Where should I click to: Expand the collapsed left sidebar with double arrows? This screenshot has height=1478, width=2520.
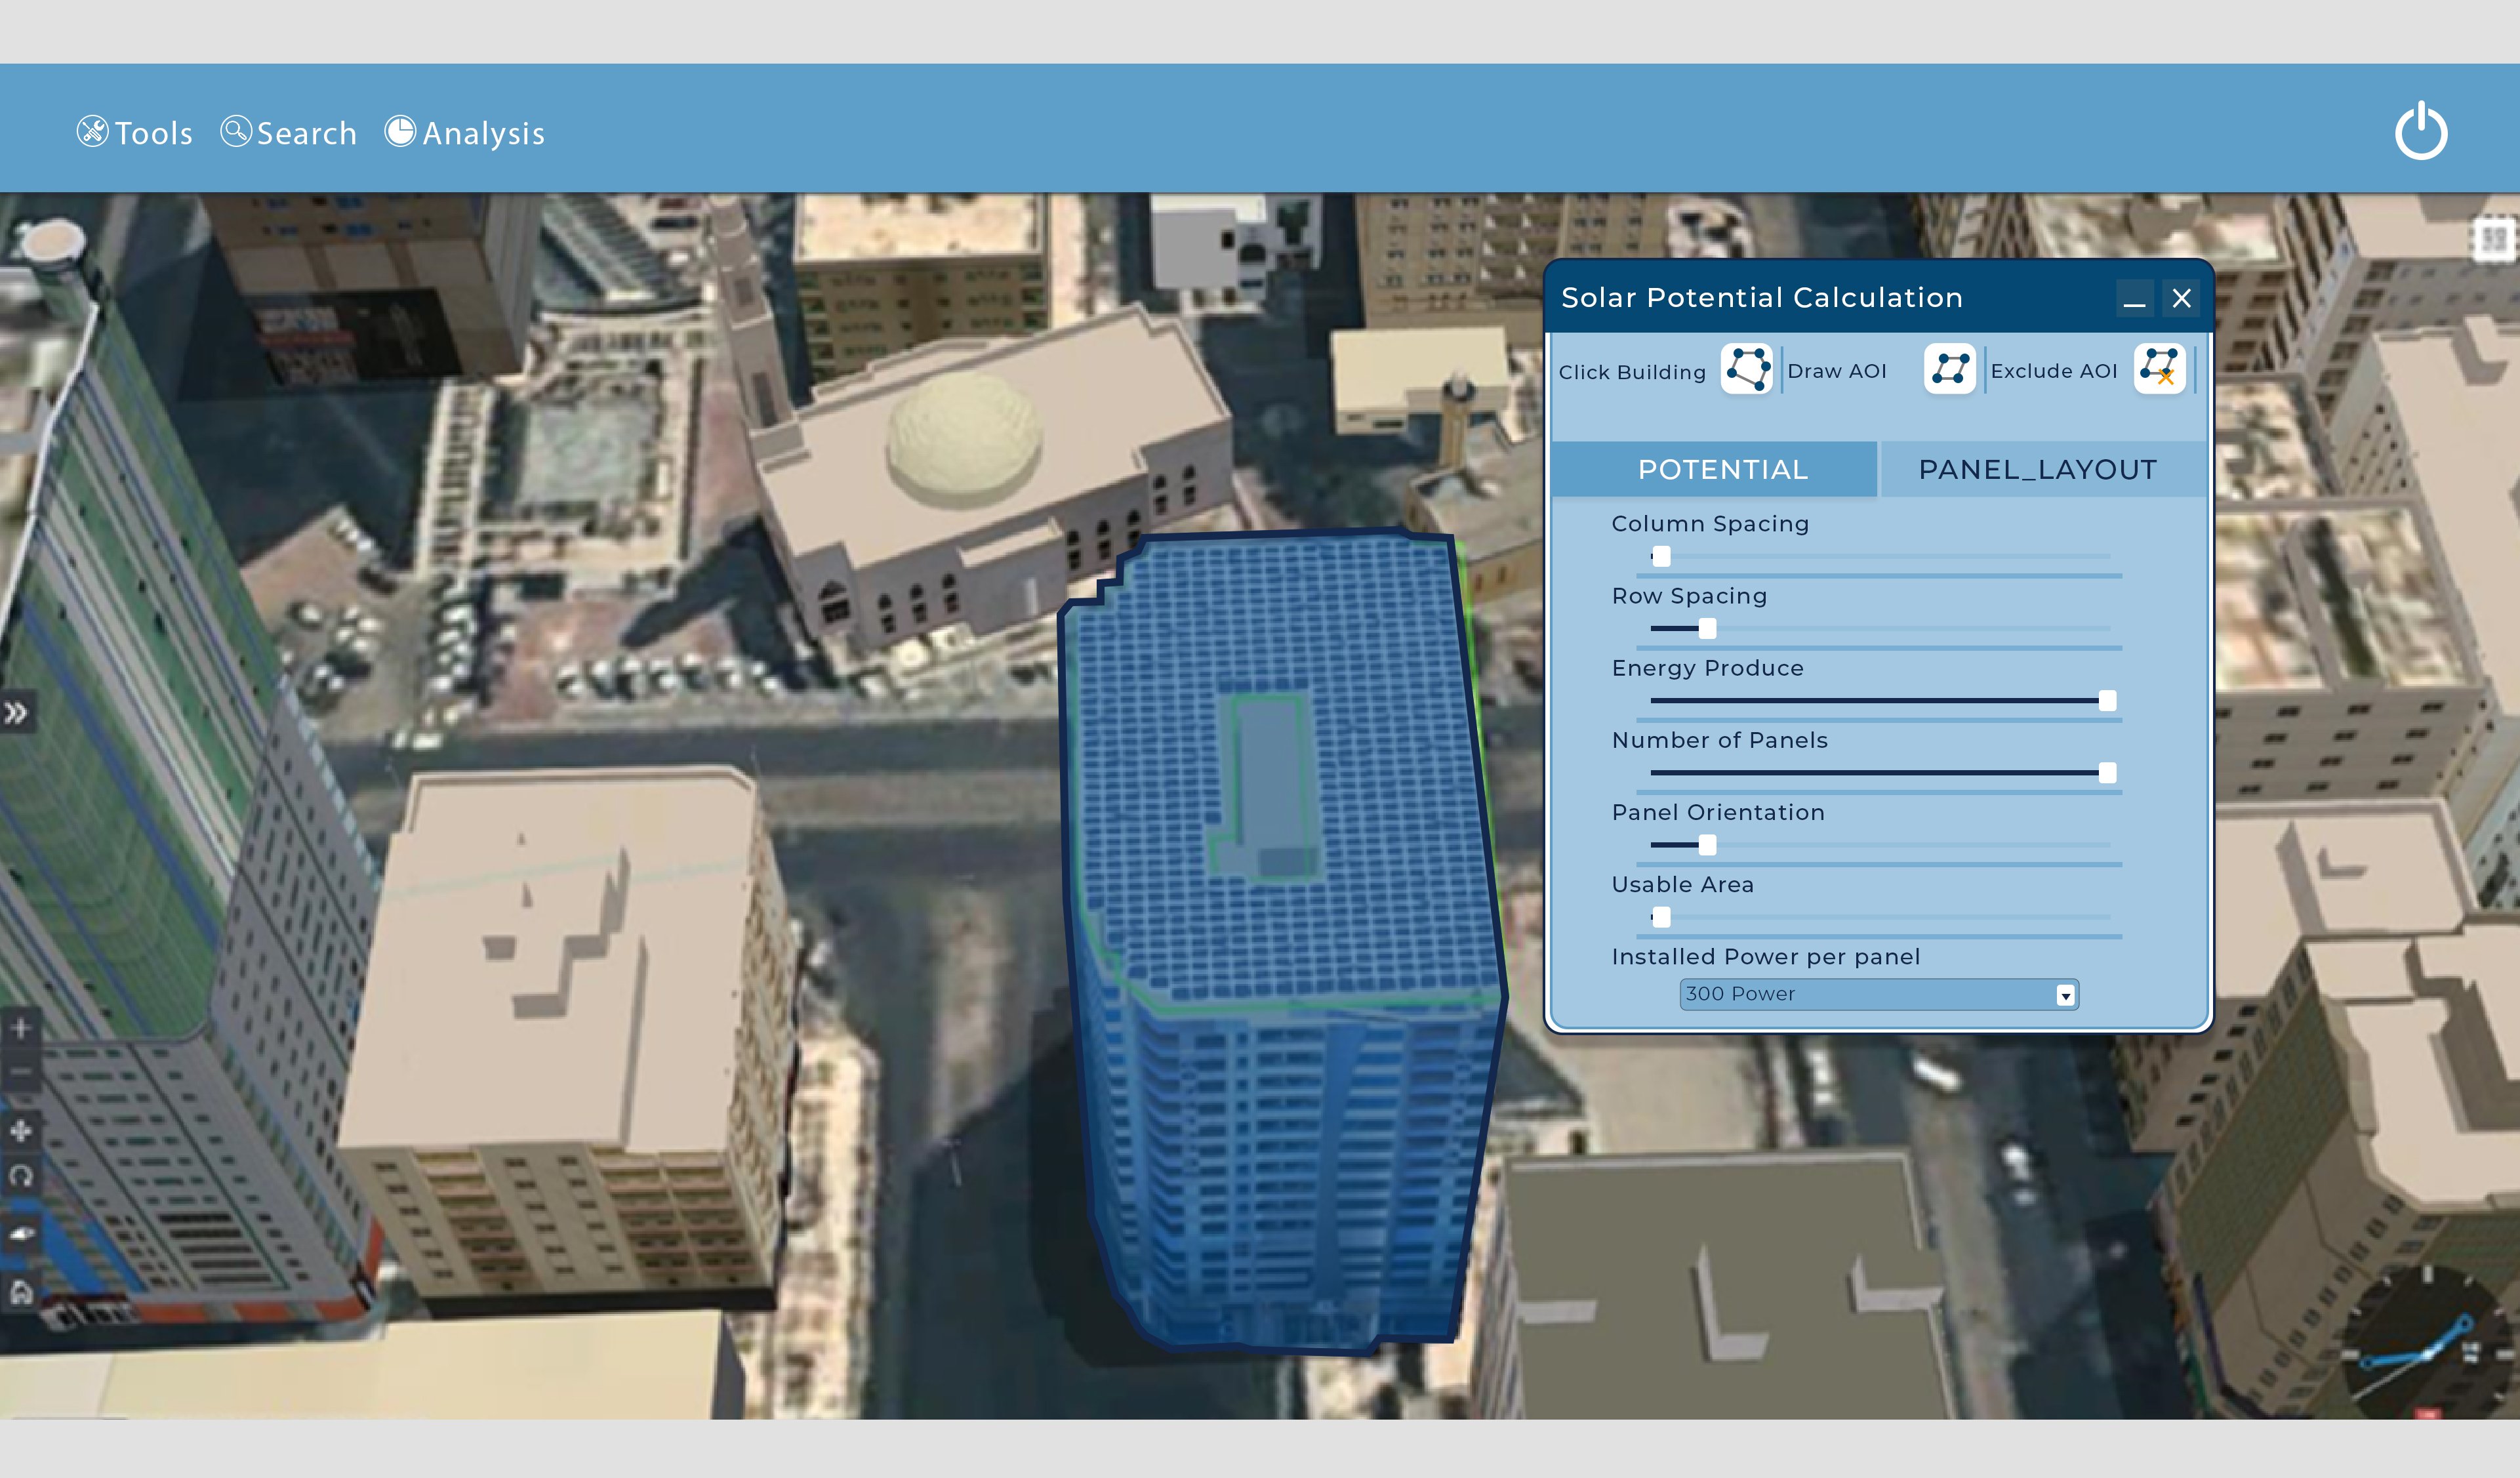16,712
